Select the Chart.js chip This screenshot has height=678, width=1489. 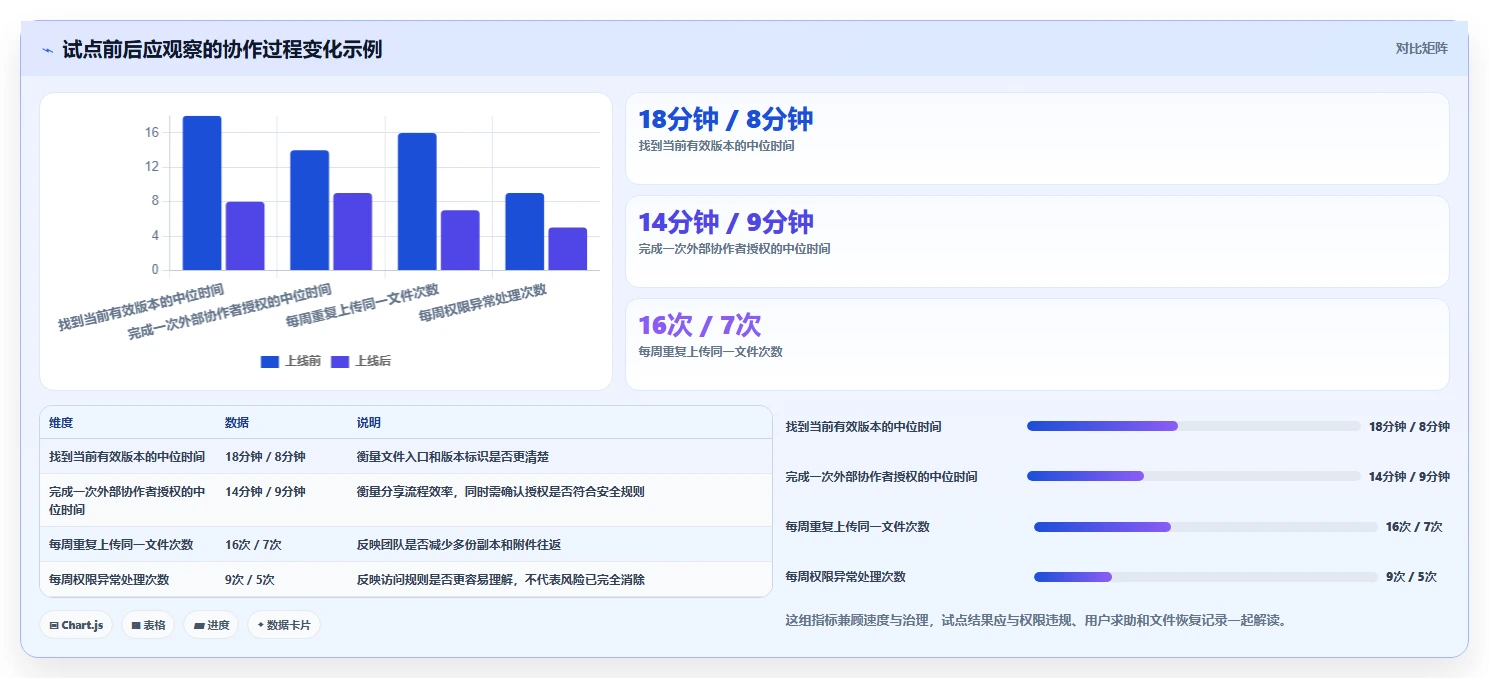76,625
